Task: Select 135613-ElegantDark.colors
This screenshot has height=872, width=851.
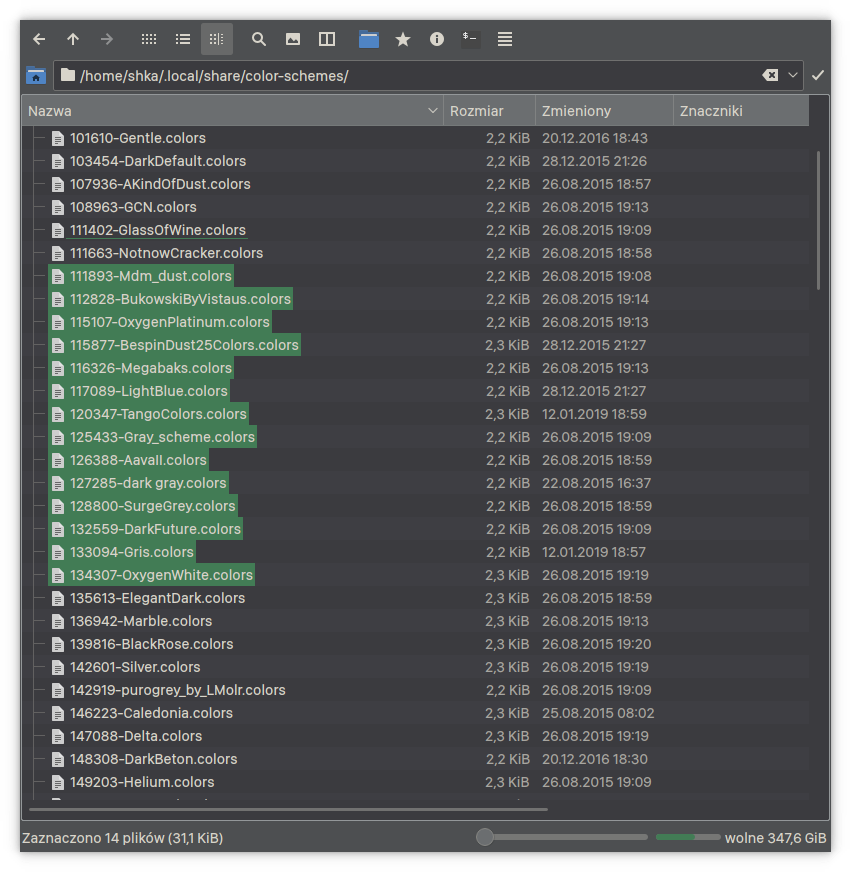Action: 157,598
